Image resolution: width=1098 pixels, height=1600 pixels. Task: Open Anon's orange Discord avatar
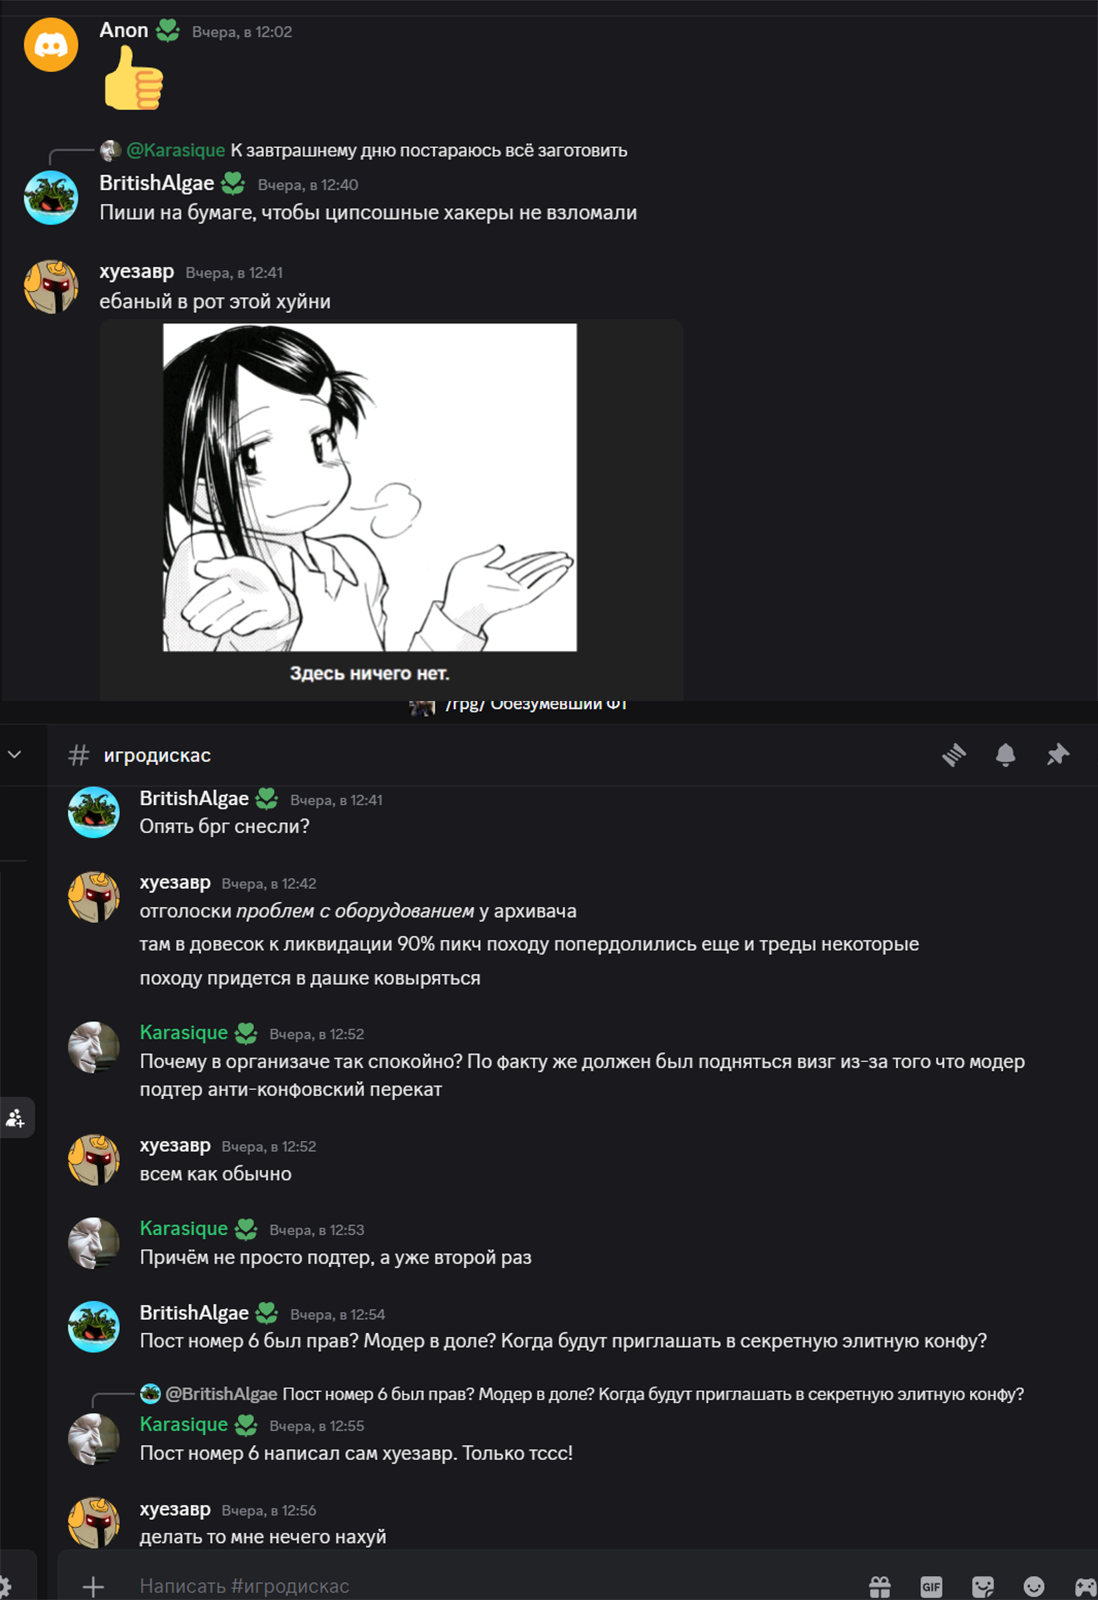point(51,45)
